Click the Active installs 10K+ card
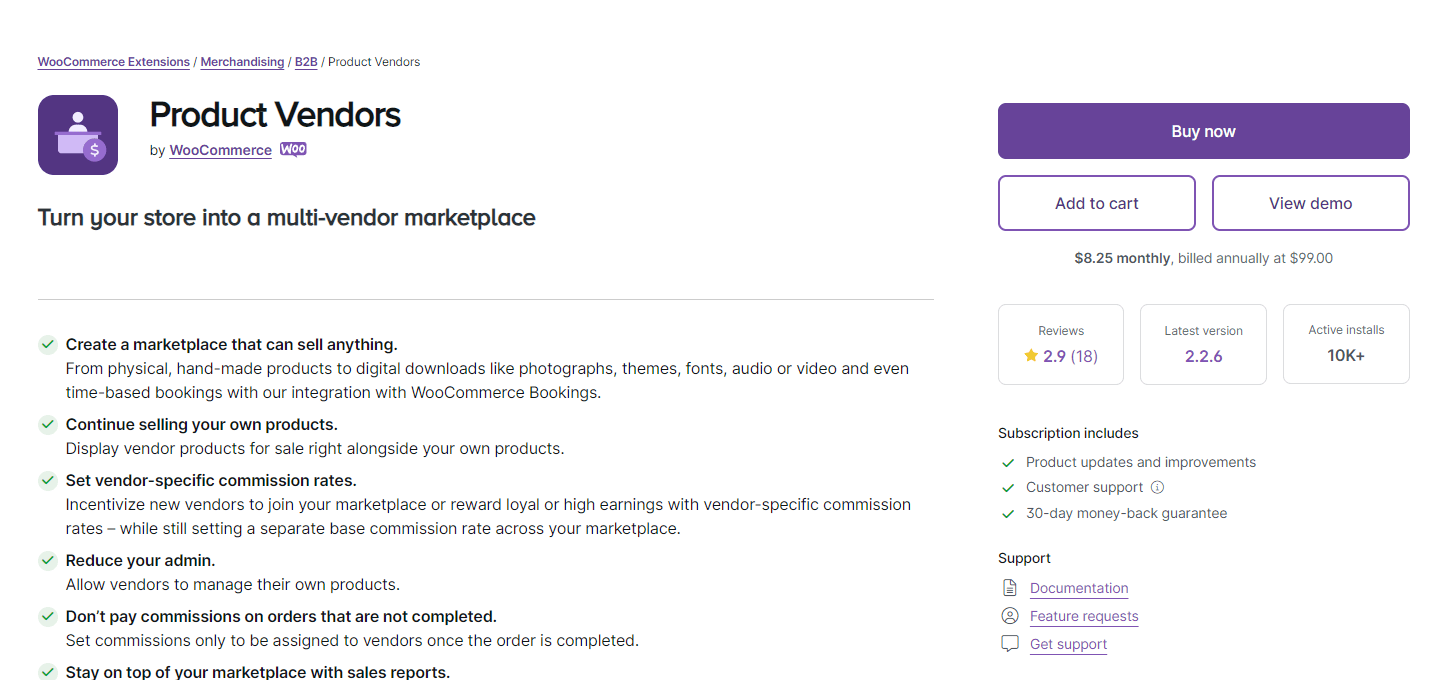The height and width of the screenshot is (680, 1431). click(1346, 344)
